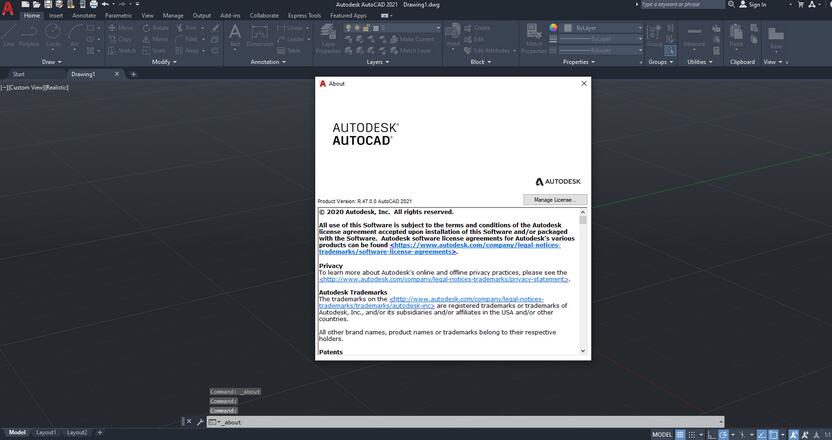Open the Start file tab
The image size is (832, 440).
click(x=19, y=74)
